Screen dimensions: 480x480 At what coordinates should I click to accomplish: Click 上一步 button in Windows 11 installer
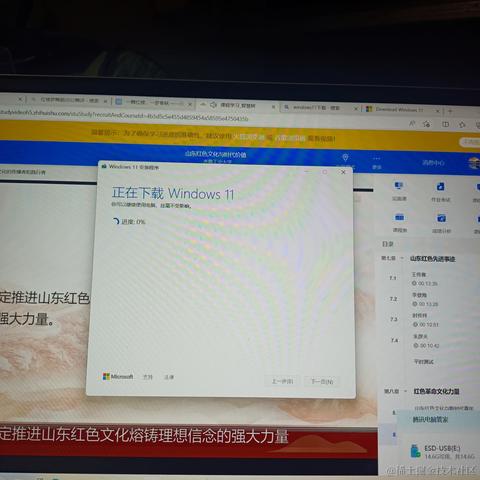[282, 381]
